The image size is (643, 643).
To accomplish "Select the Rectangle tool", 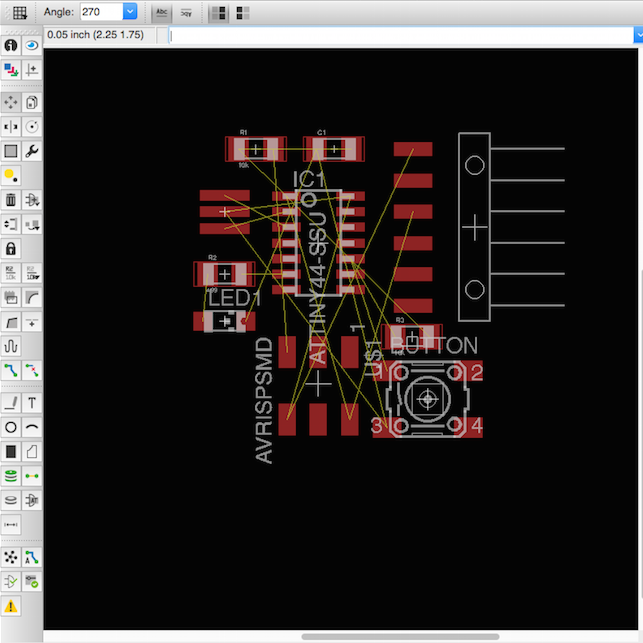I will (11, 452).
